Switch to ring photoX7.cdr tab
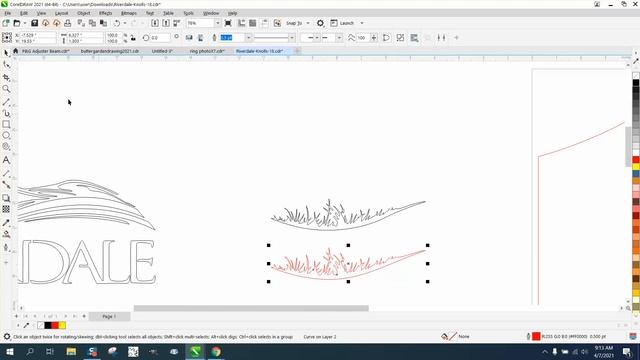 [207, 51]
